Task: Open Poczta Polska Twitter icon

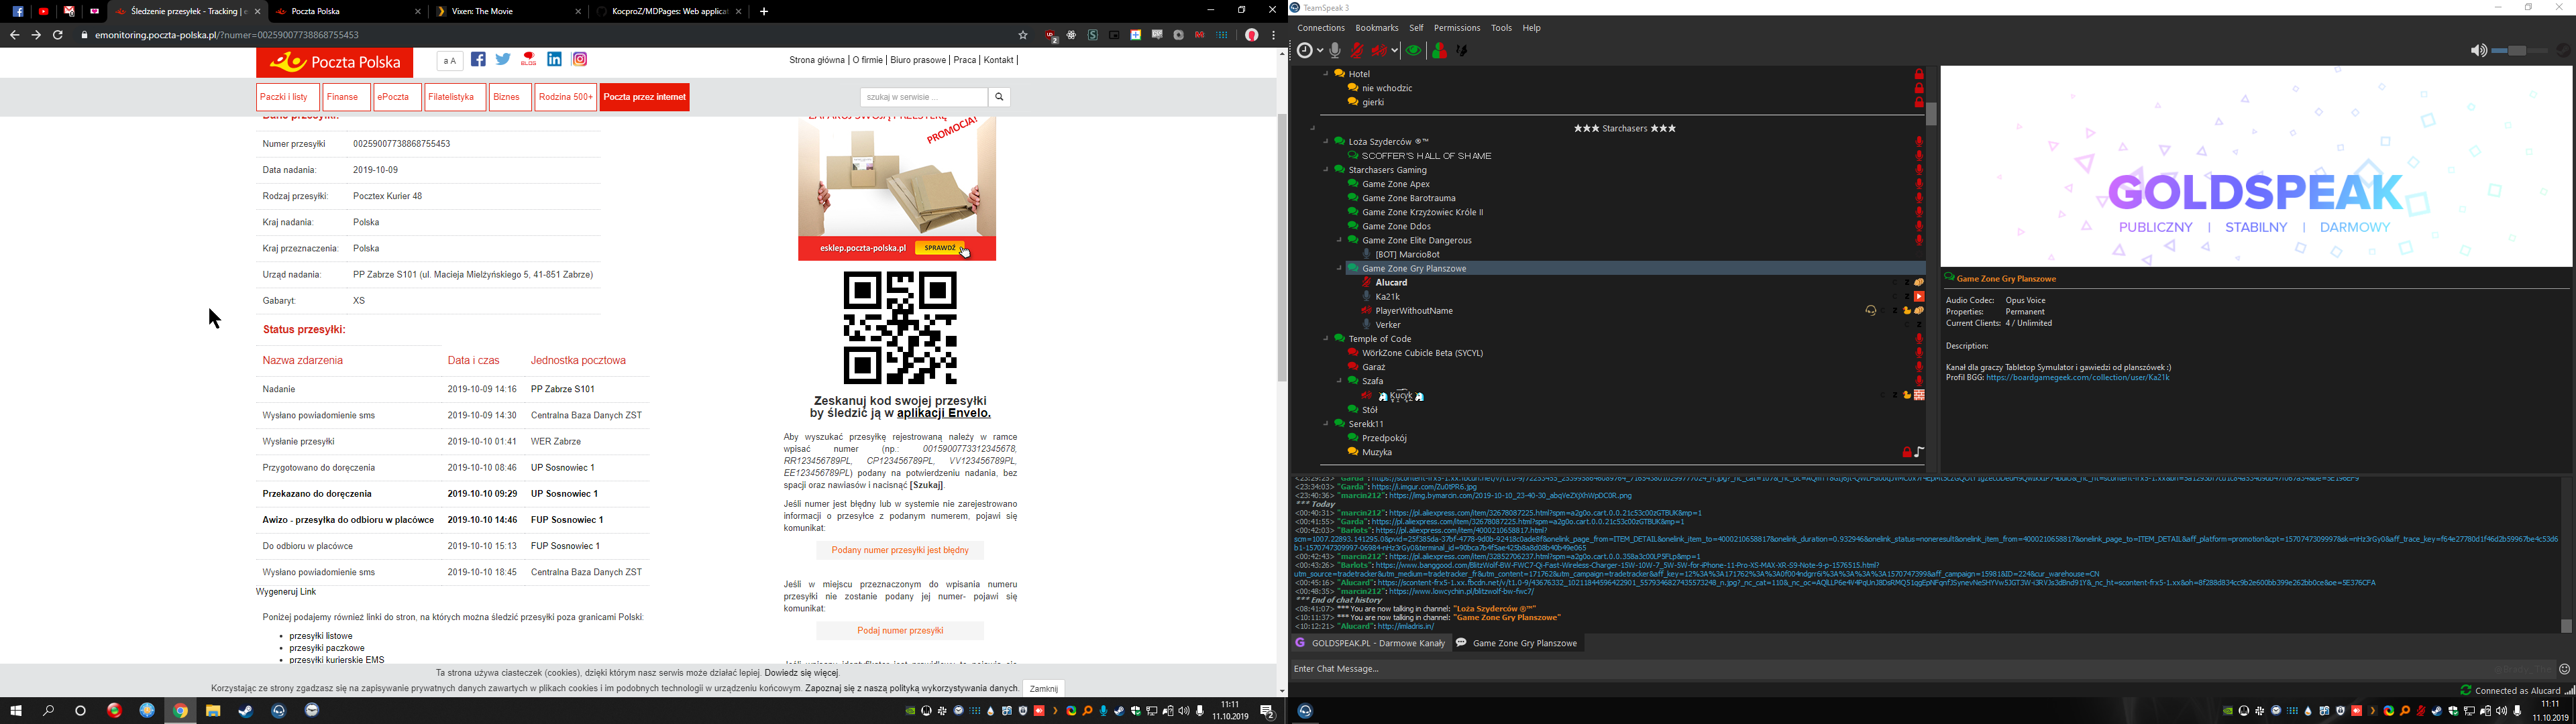Action: tap(503, 60)
